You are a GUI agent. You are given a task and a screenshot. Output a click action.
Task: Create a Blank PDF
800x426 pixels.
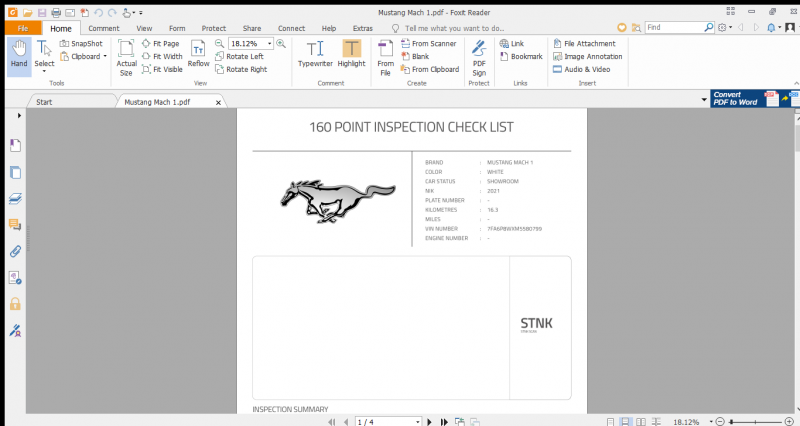coord(415,56)
